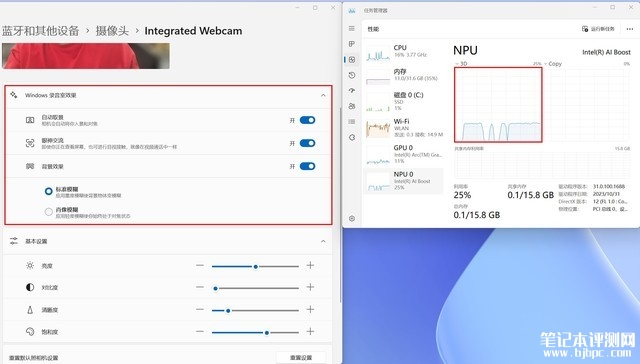Open the Services page icon
The height and width of the screenshot is (364, 640).
[x=352, y=138]
